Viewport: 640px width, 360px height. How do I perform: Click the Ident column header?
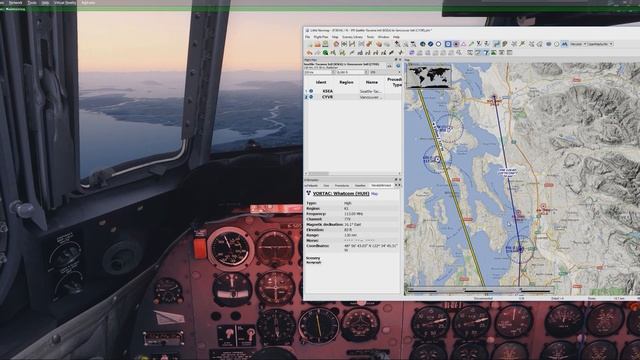coord(321,82)
